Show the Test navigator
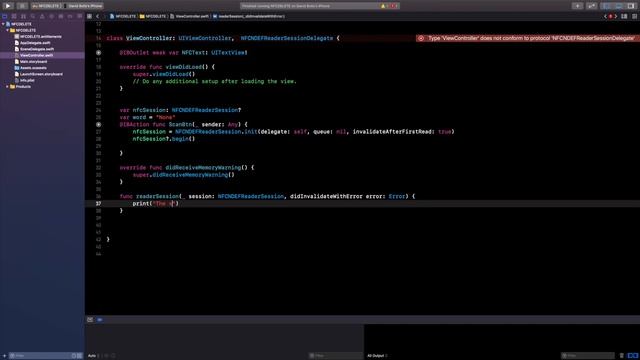 [51, 16]
